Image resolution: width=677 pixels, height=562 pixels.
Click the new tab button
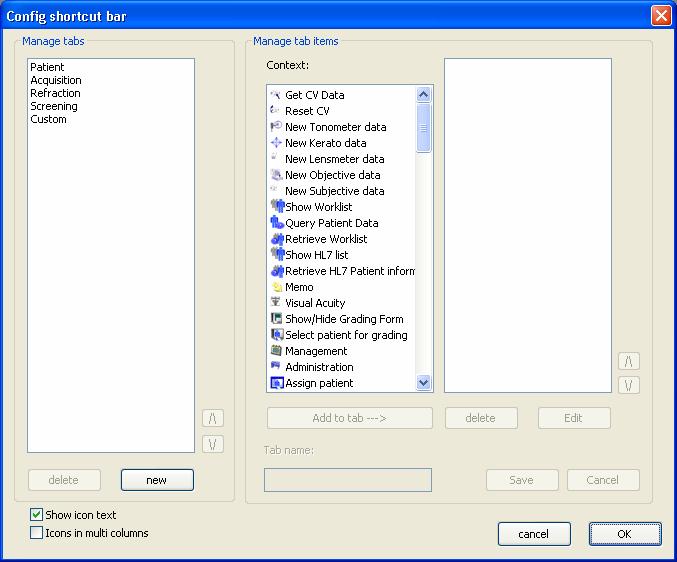click(157, 480)
